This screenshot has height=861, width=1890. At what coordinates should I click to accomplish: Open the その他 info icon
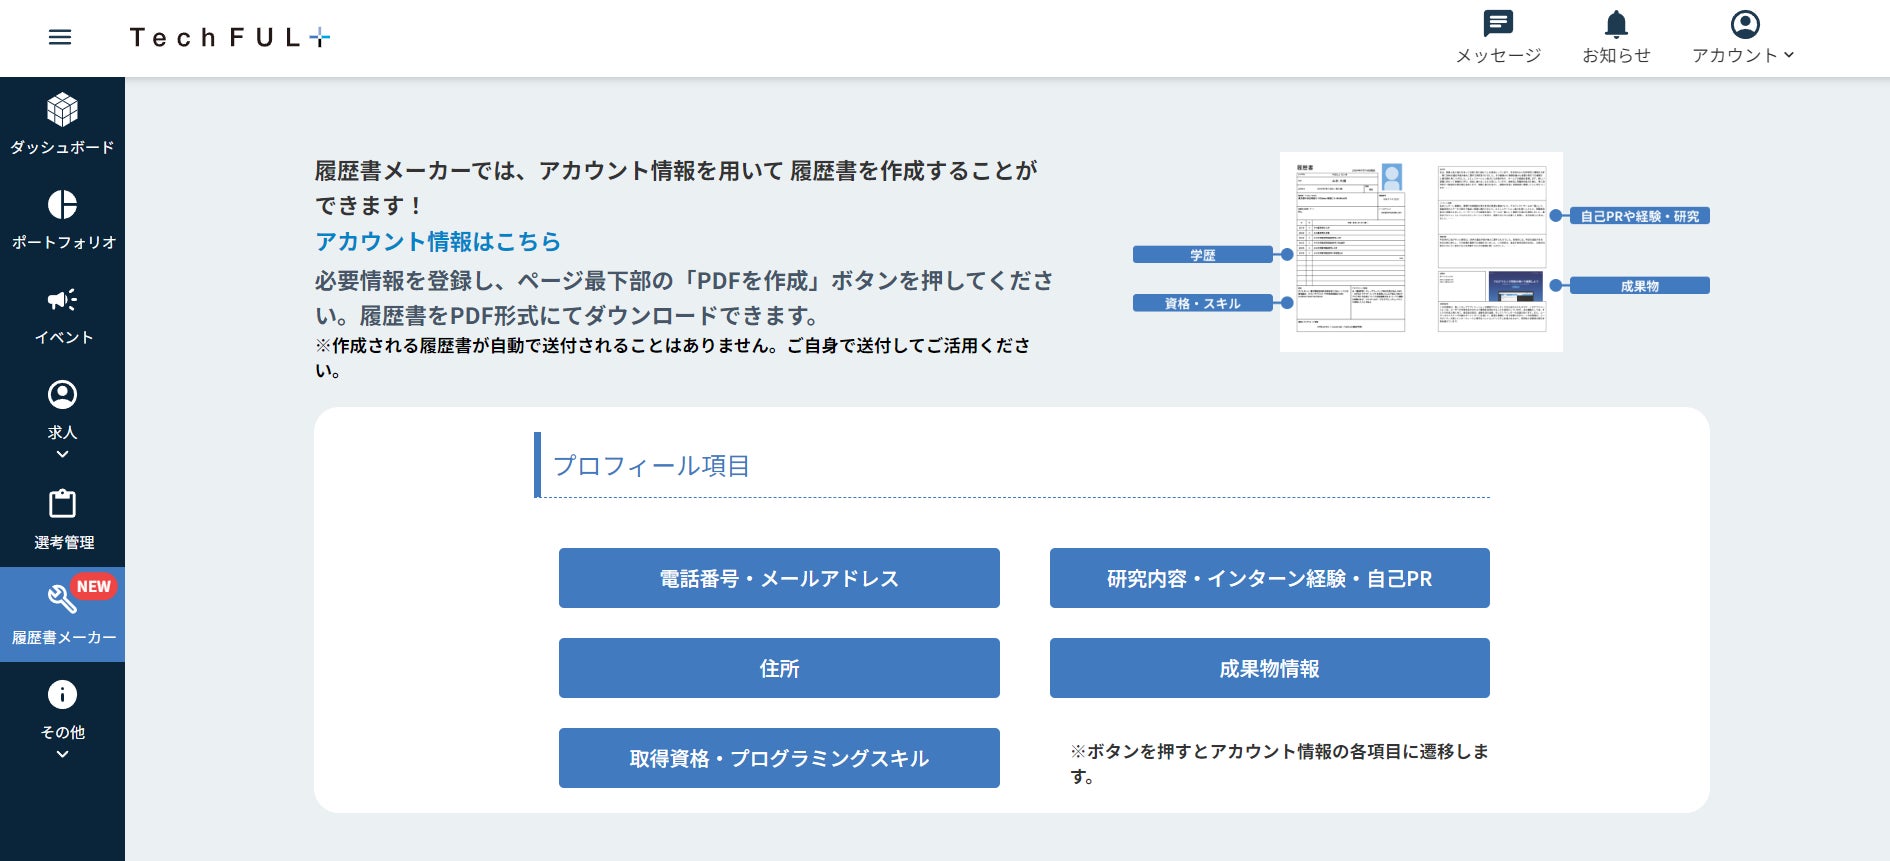[62, 694]
